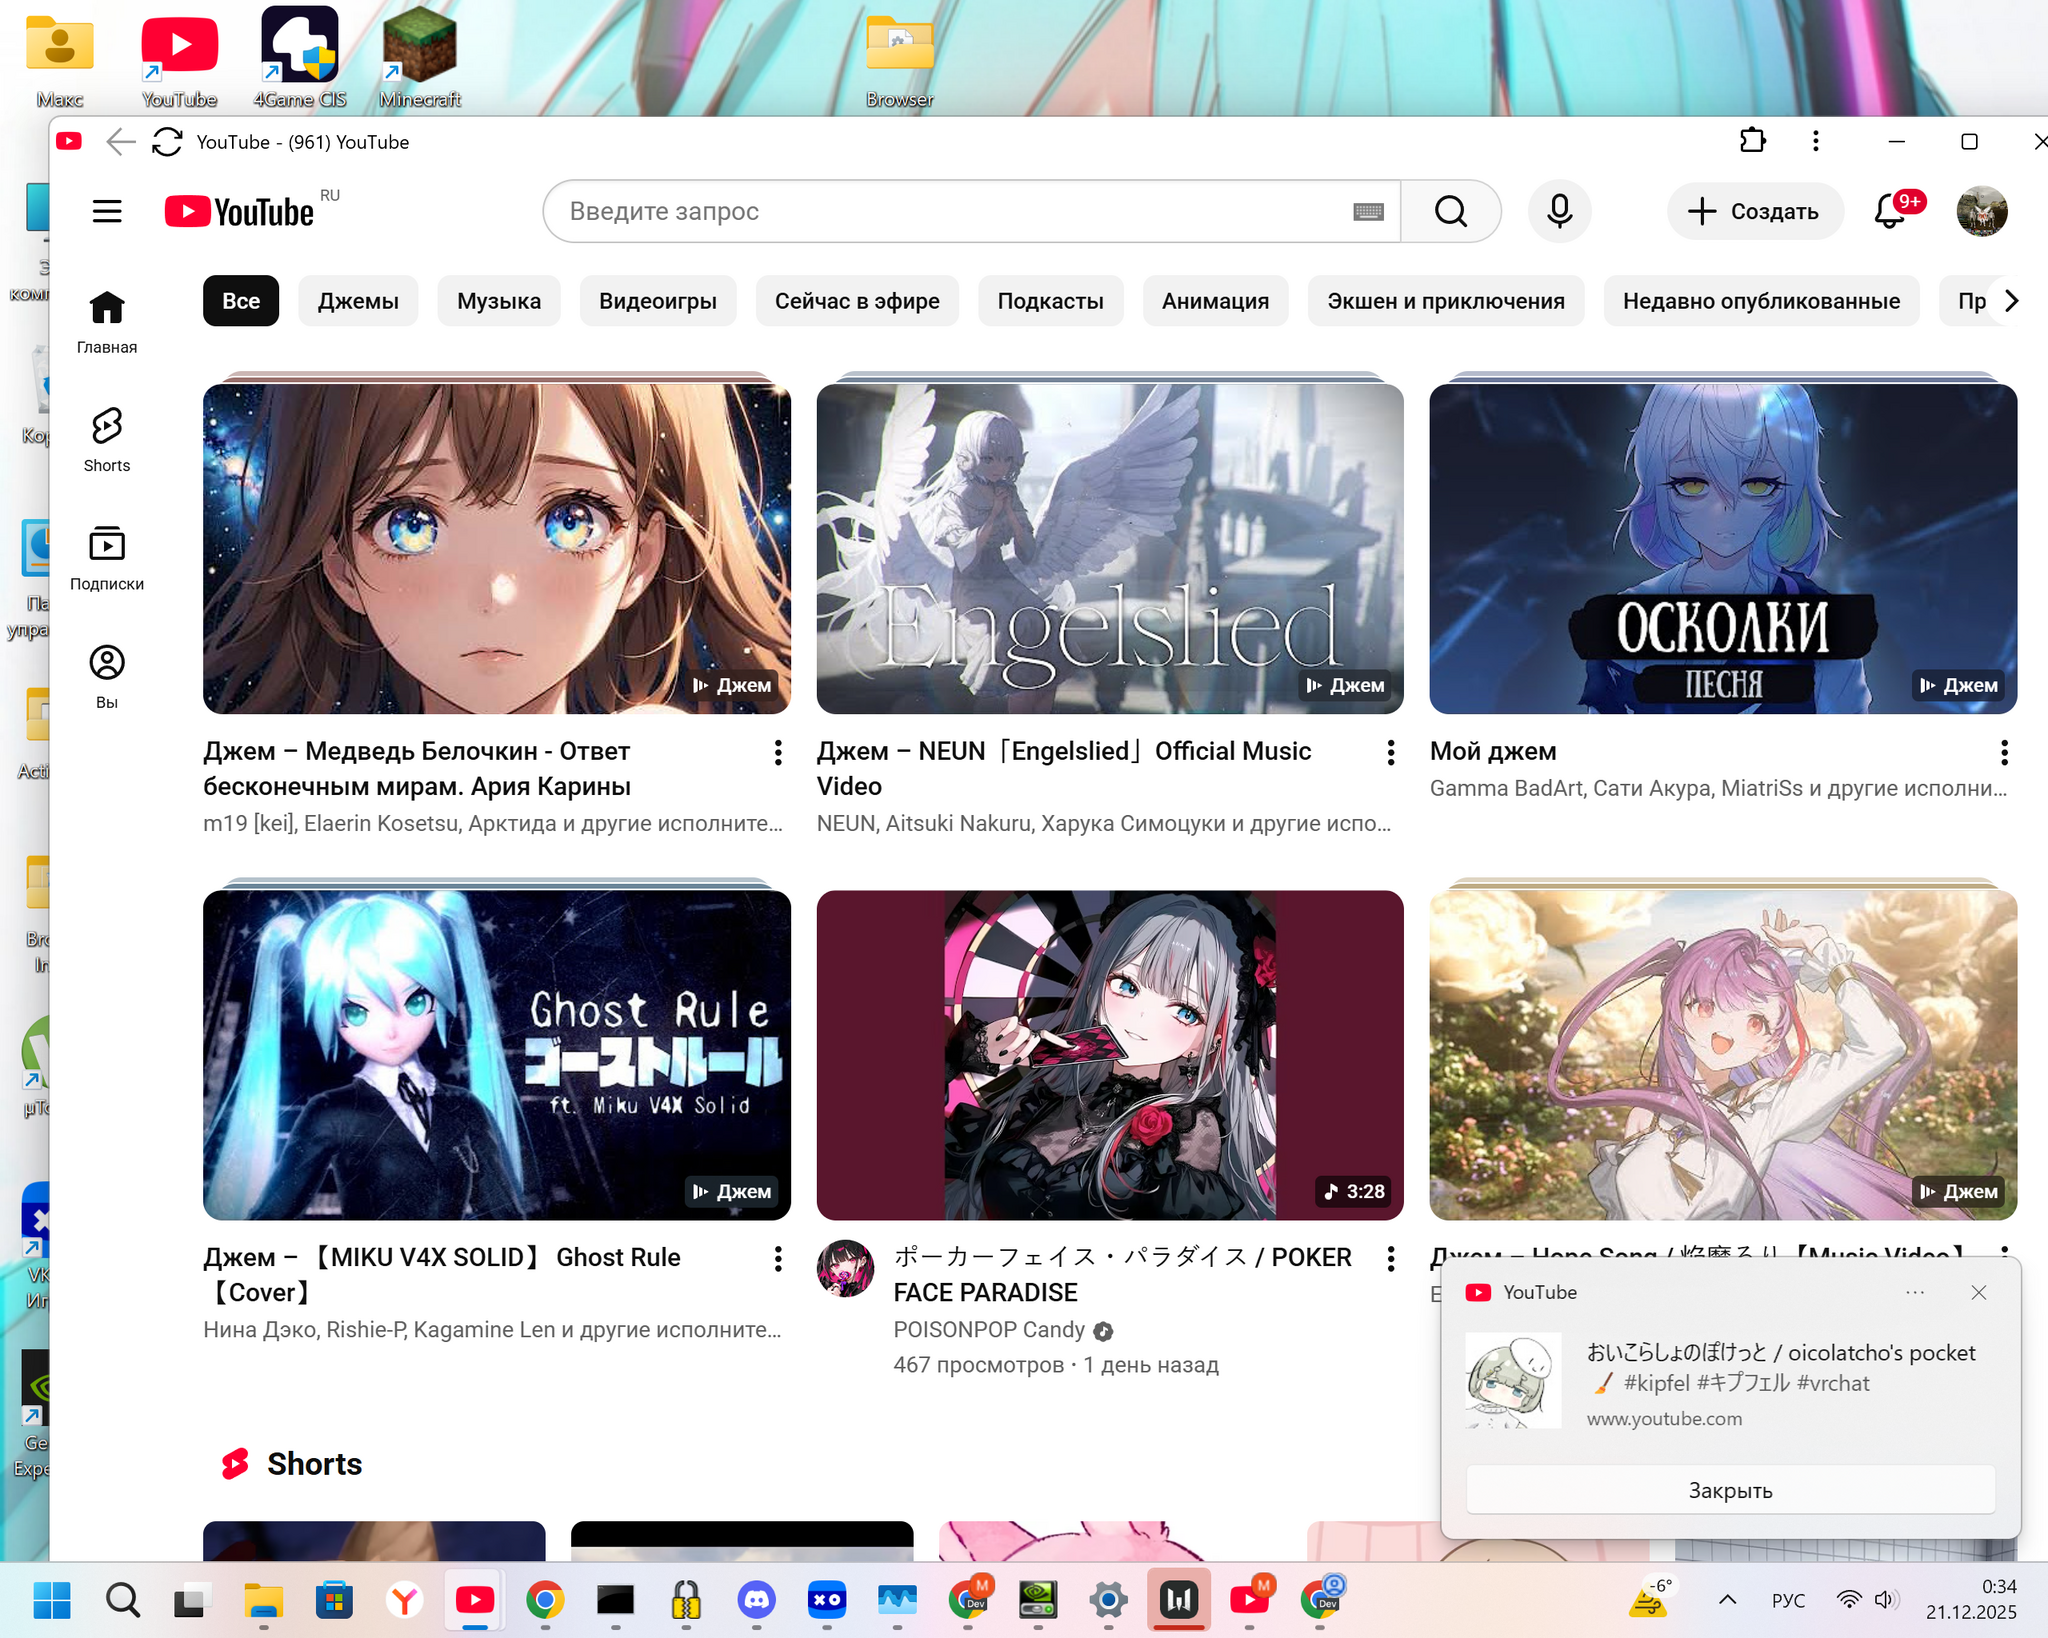Screen dimensions: 2048x1638
Task: Select the Сейчас в эфире filter chip
Action: (857, 301)
